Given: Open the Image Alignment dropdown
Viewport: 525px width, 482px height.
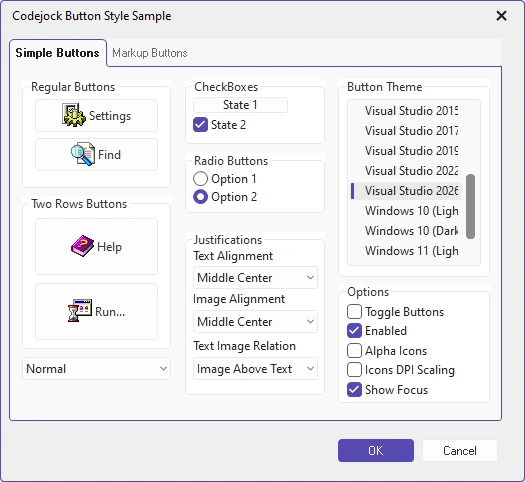Looking at the screenshot, I should click(255, 321).
